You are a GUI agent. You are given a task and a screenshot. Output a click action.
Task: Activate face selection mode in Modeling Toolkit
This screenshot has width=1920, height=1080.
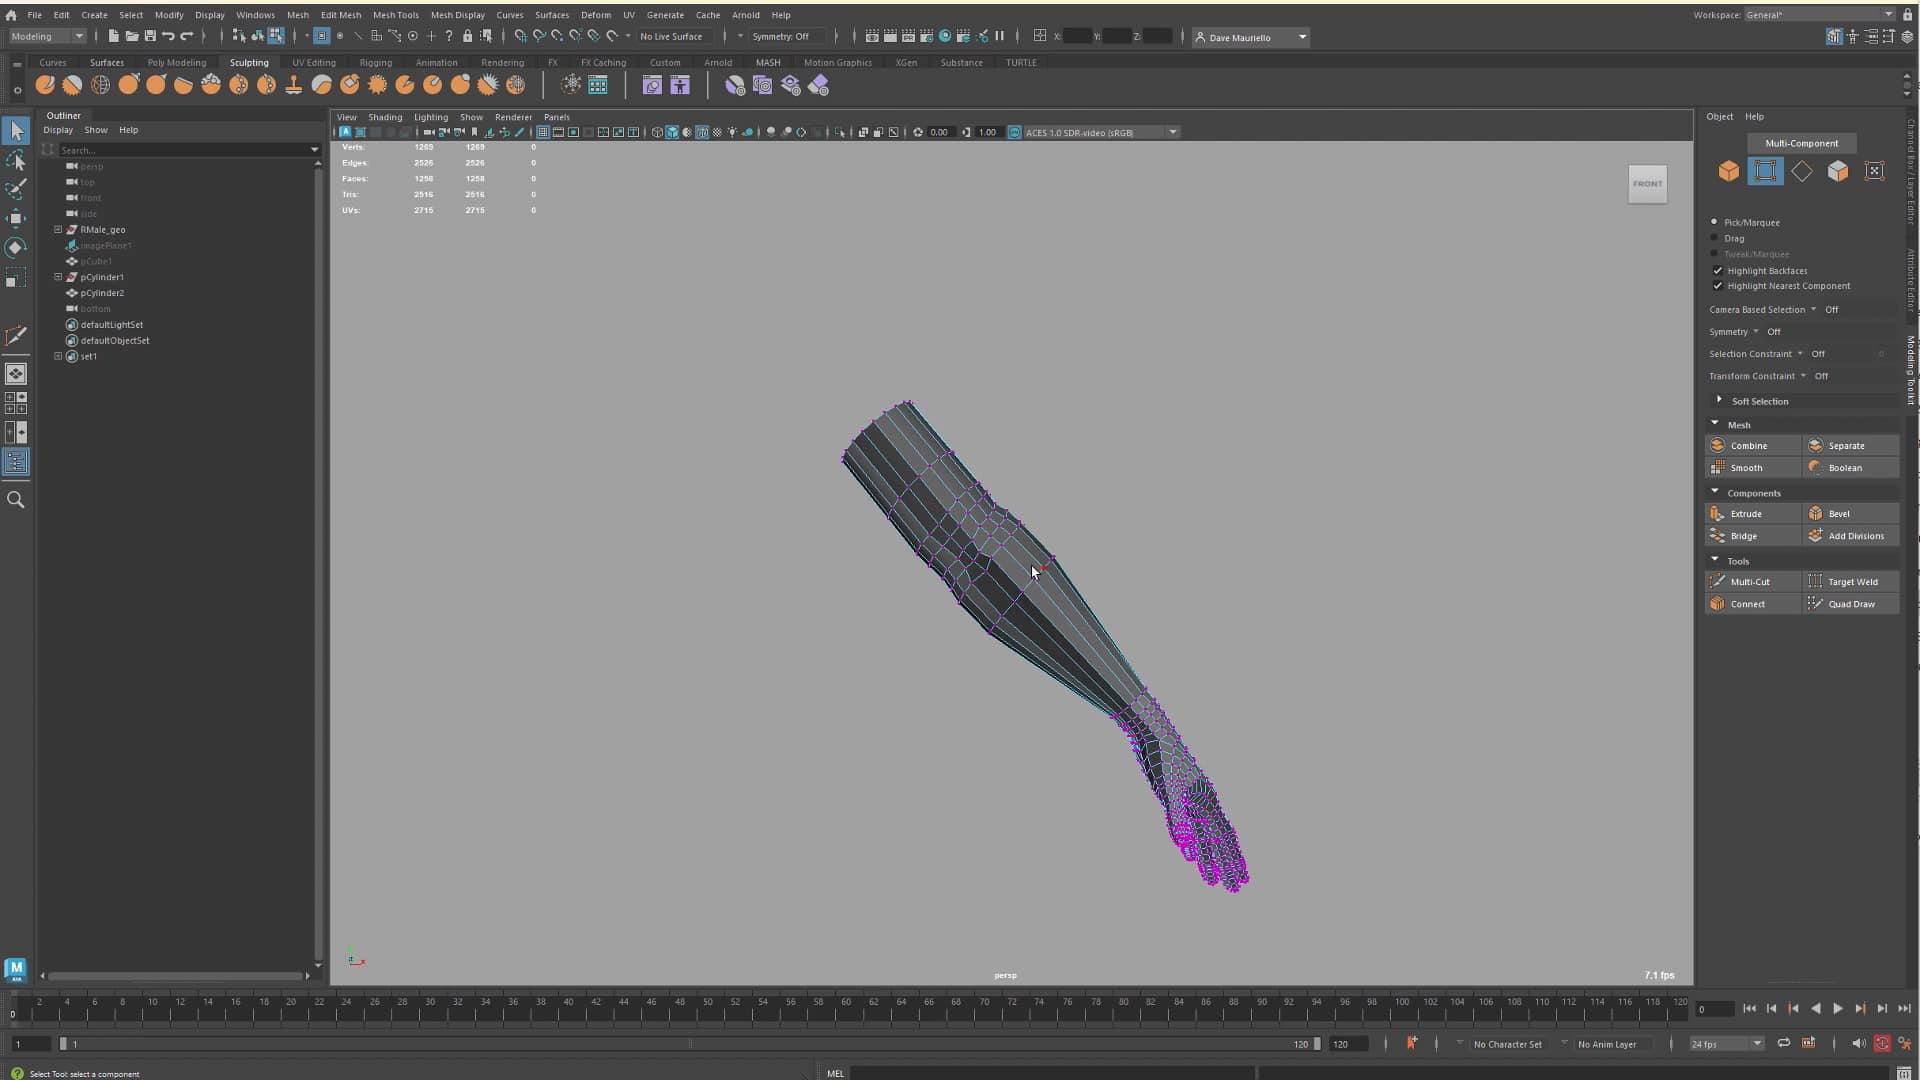1838,171
